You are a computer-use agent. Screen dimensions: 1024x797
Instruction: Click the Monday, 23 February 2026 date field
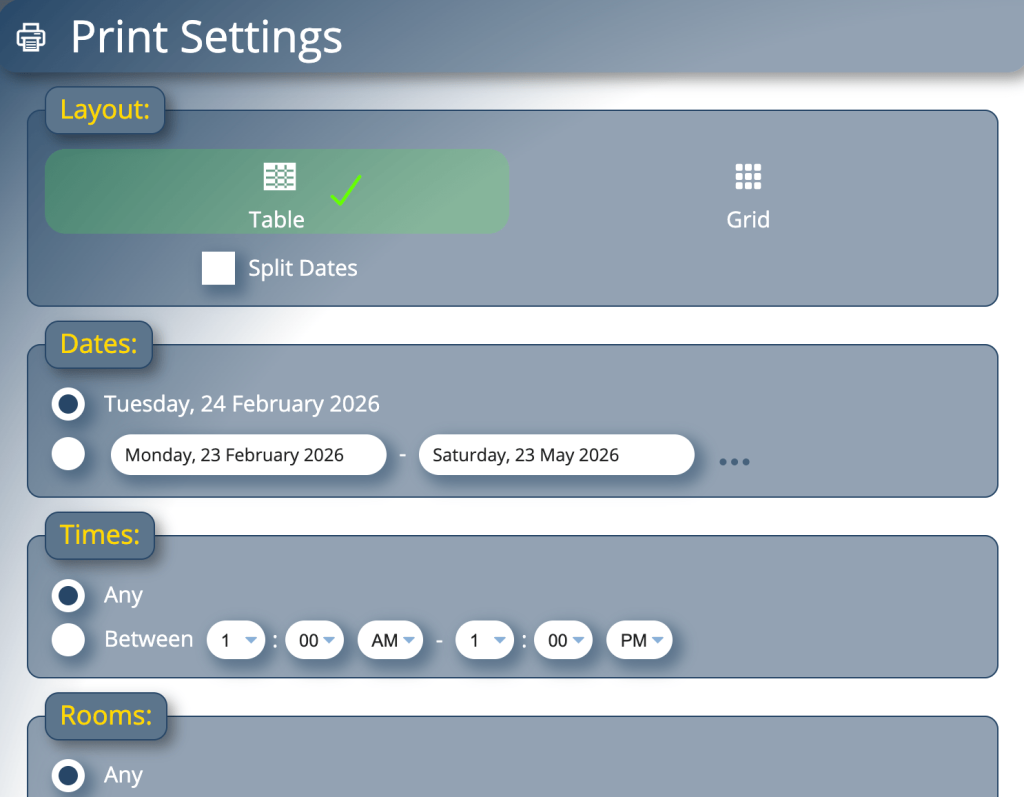248,455
